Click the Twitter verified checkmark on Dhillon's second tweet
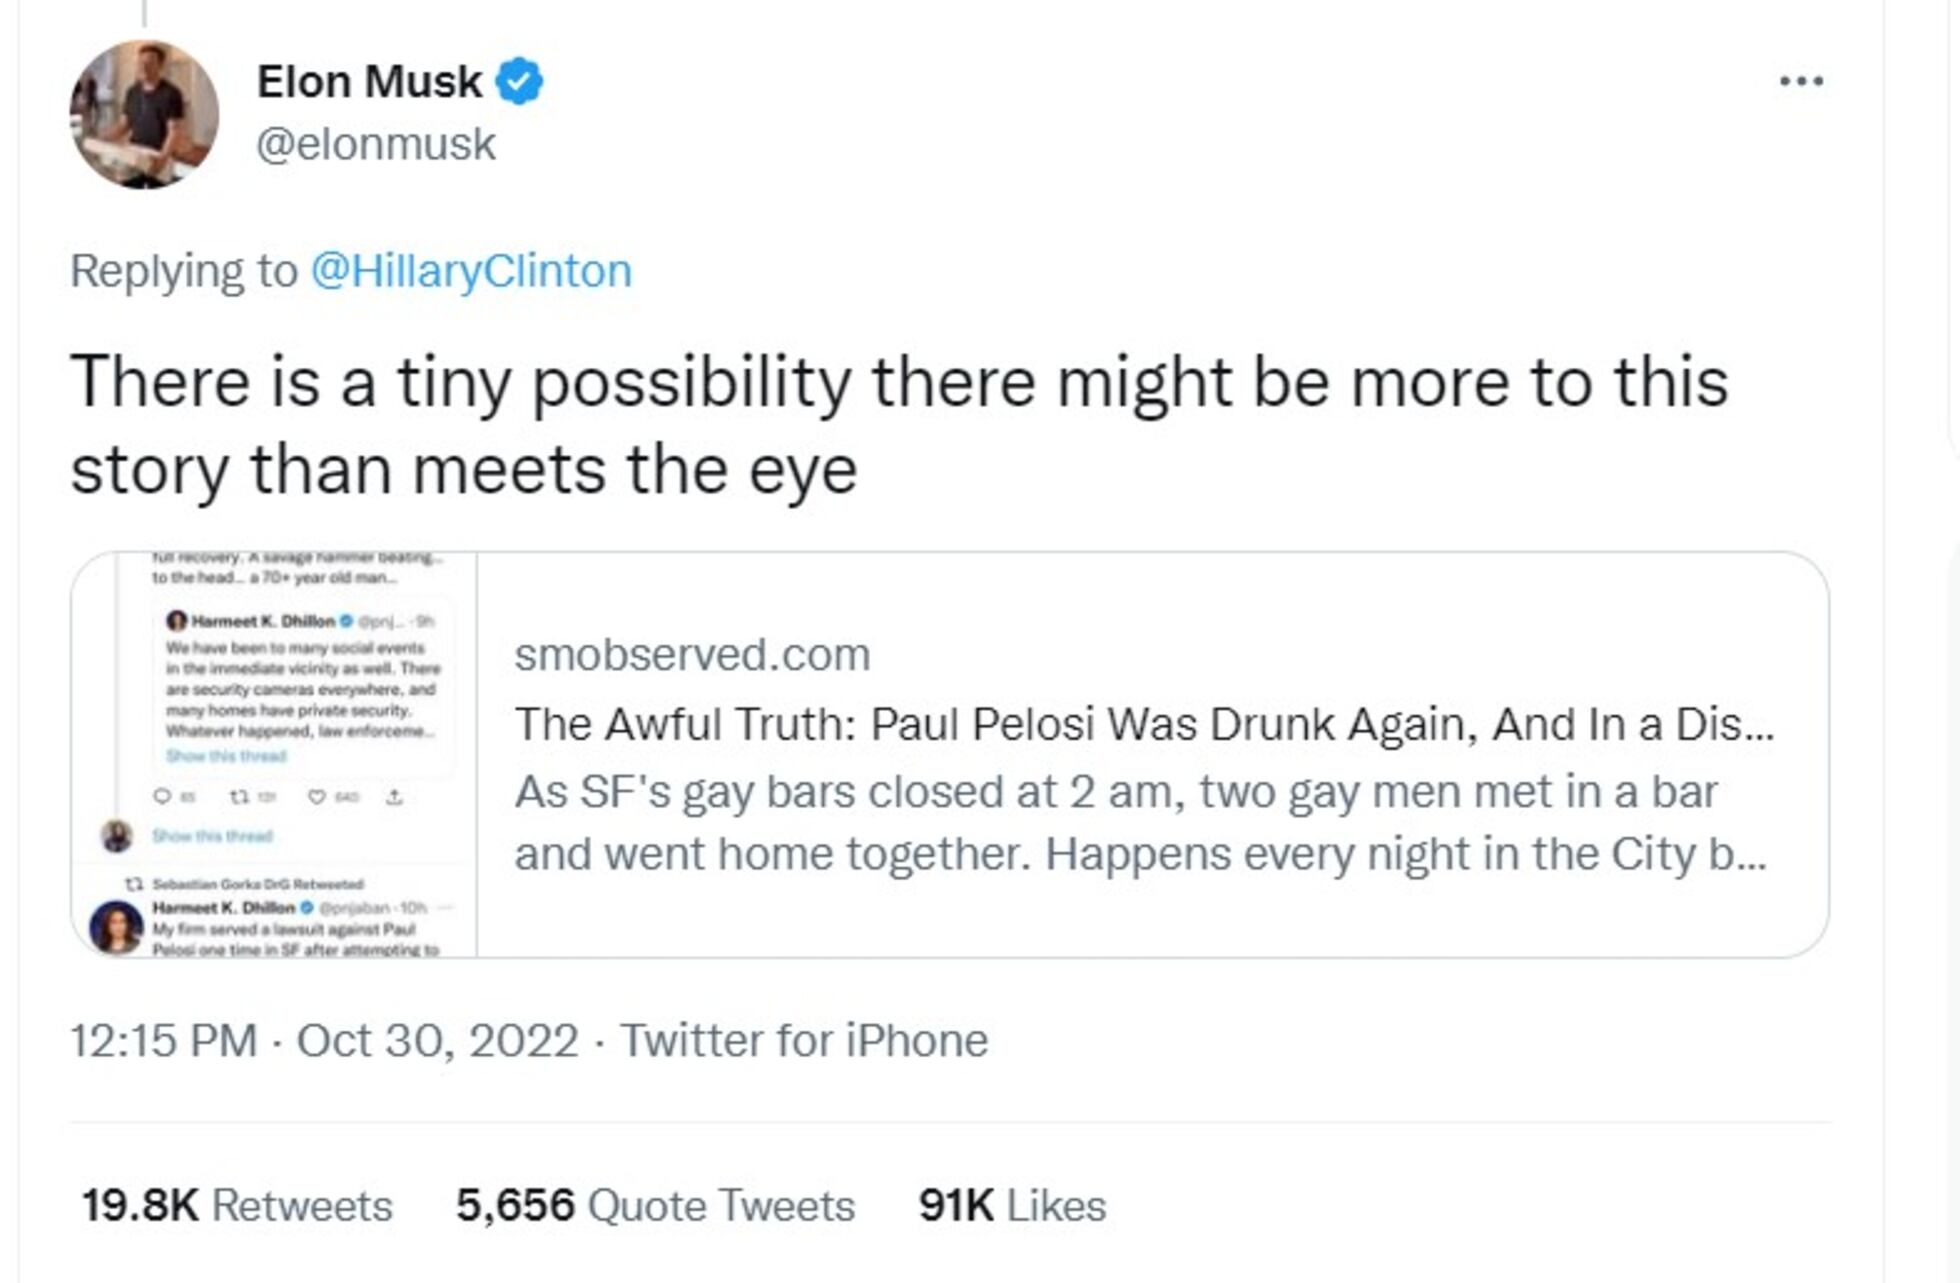The image size is (1960, 1283). [305, 909]
